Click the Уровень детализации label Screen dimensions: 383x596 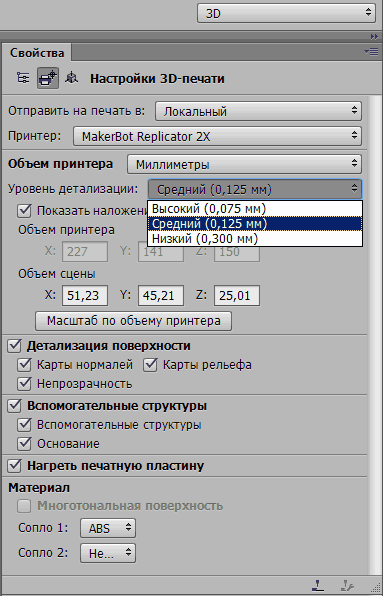[x=73, y=189]
